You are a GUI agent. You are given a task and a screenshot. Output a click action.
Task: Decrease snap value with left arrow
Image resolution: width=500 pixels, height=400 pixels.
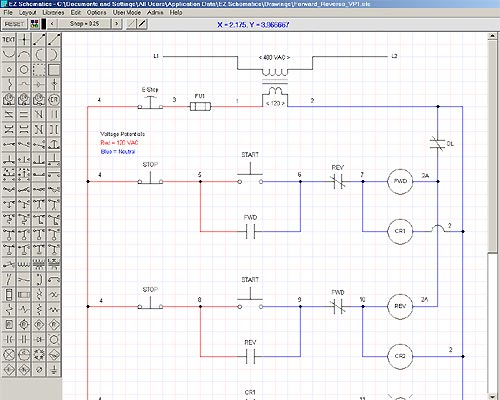pos(52,24)
